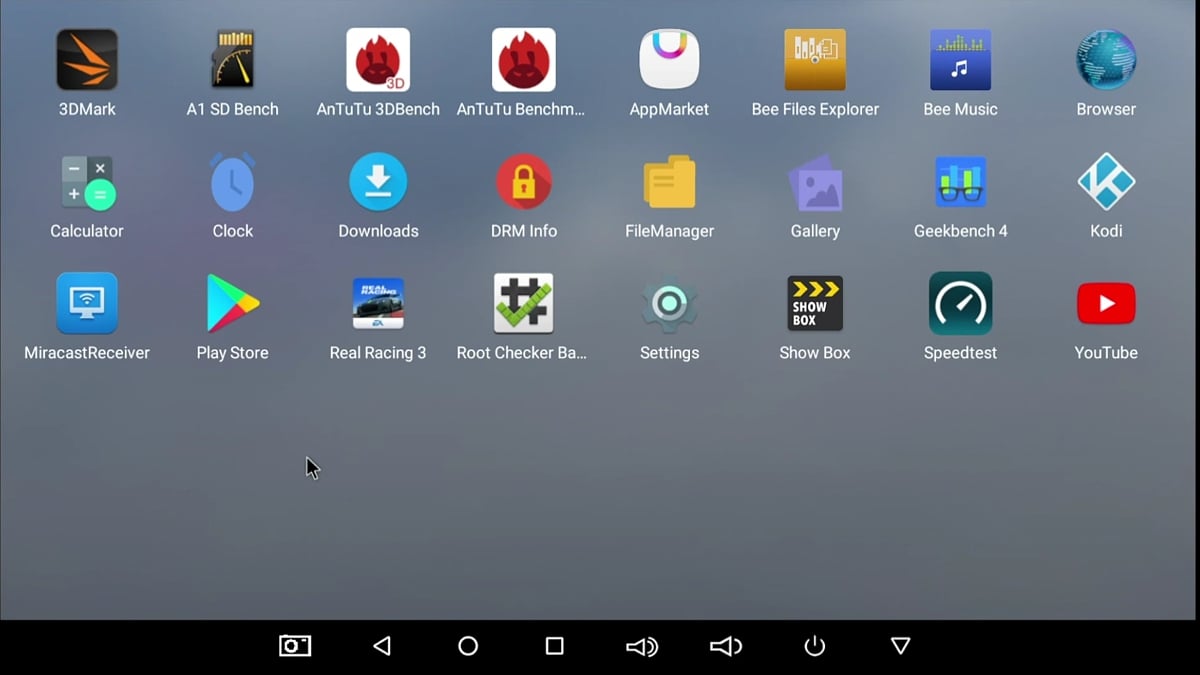Click the "Speedtest" label text

(x=961, y=353)
